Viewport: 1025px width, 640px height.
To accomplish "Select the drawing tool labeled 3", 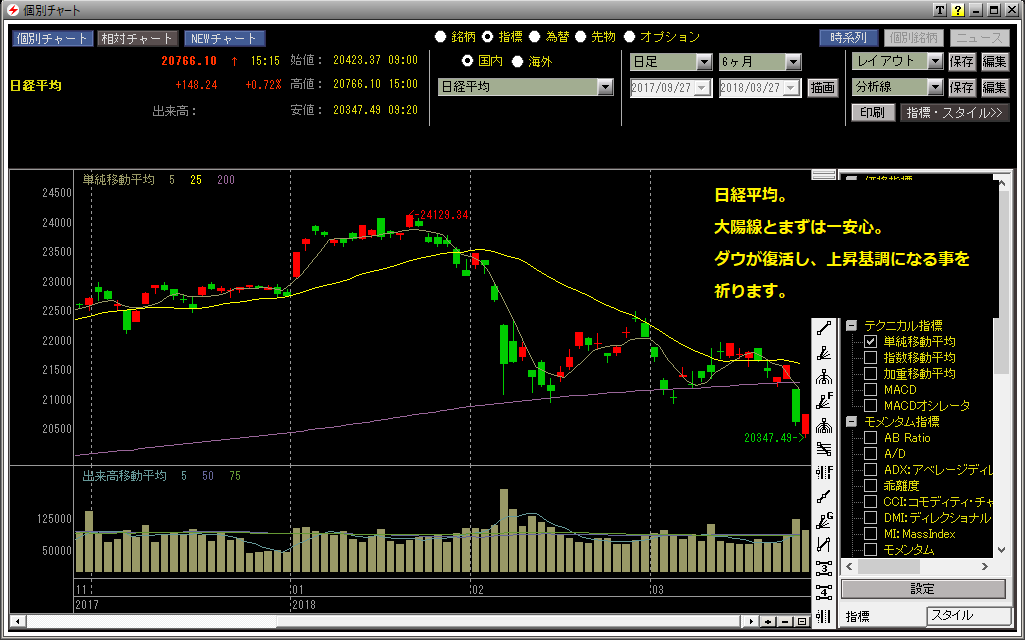I will 824,569.
